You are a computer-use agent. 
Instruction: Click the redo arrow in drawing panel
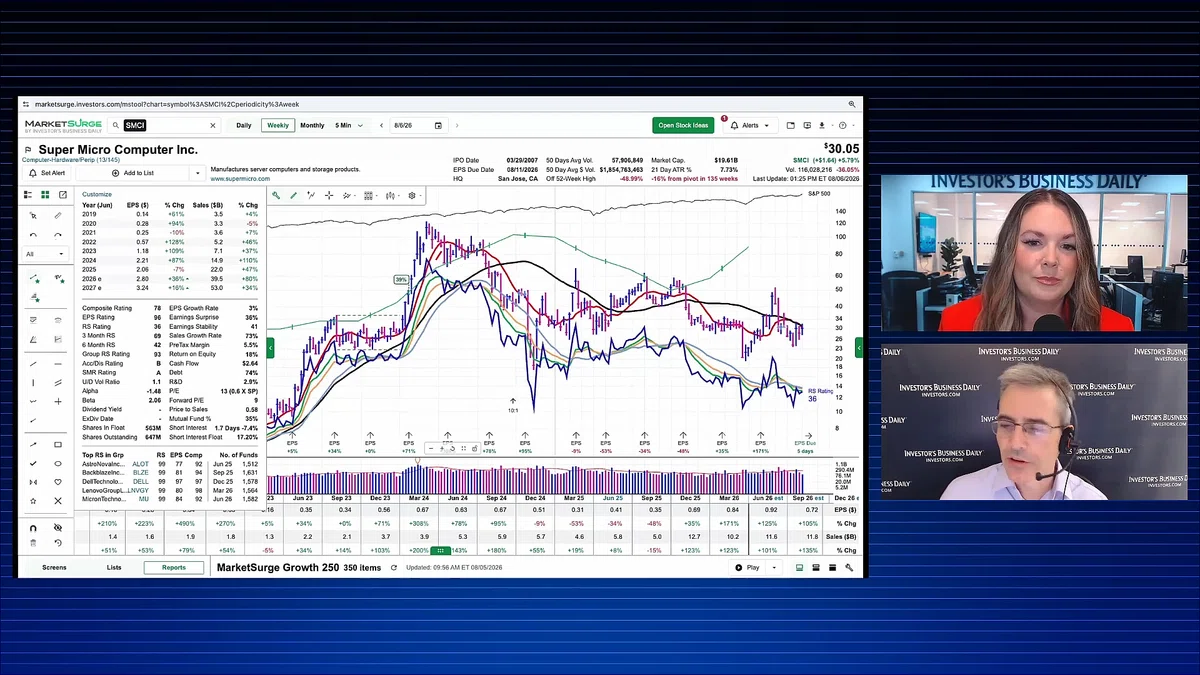click(58, 235)
